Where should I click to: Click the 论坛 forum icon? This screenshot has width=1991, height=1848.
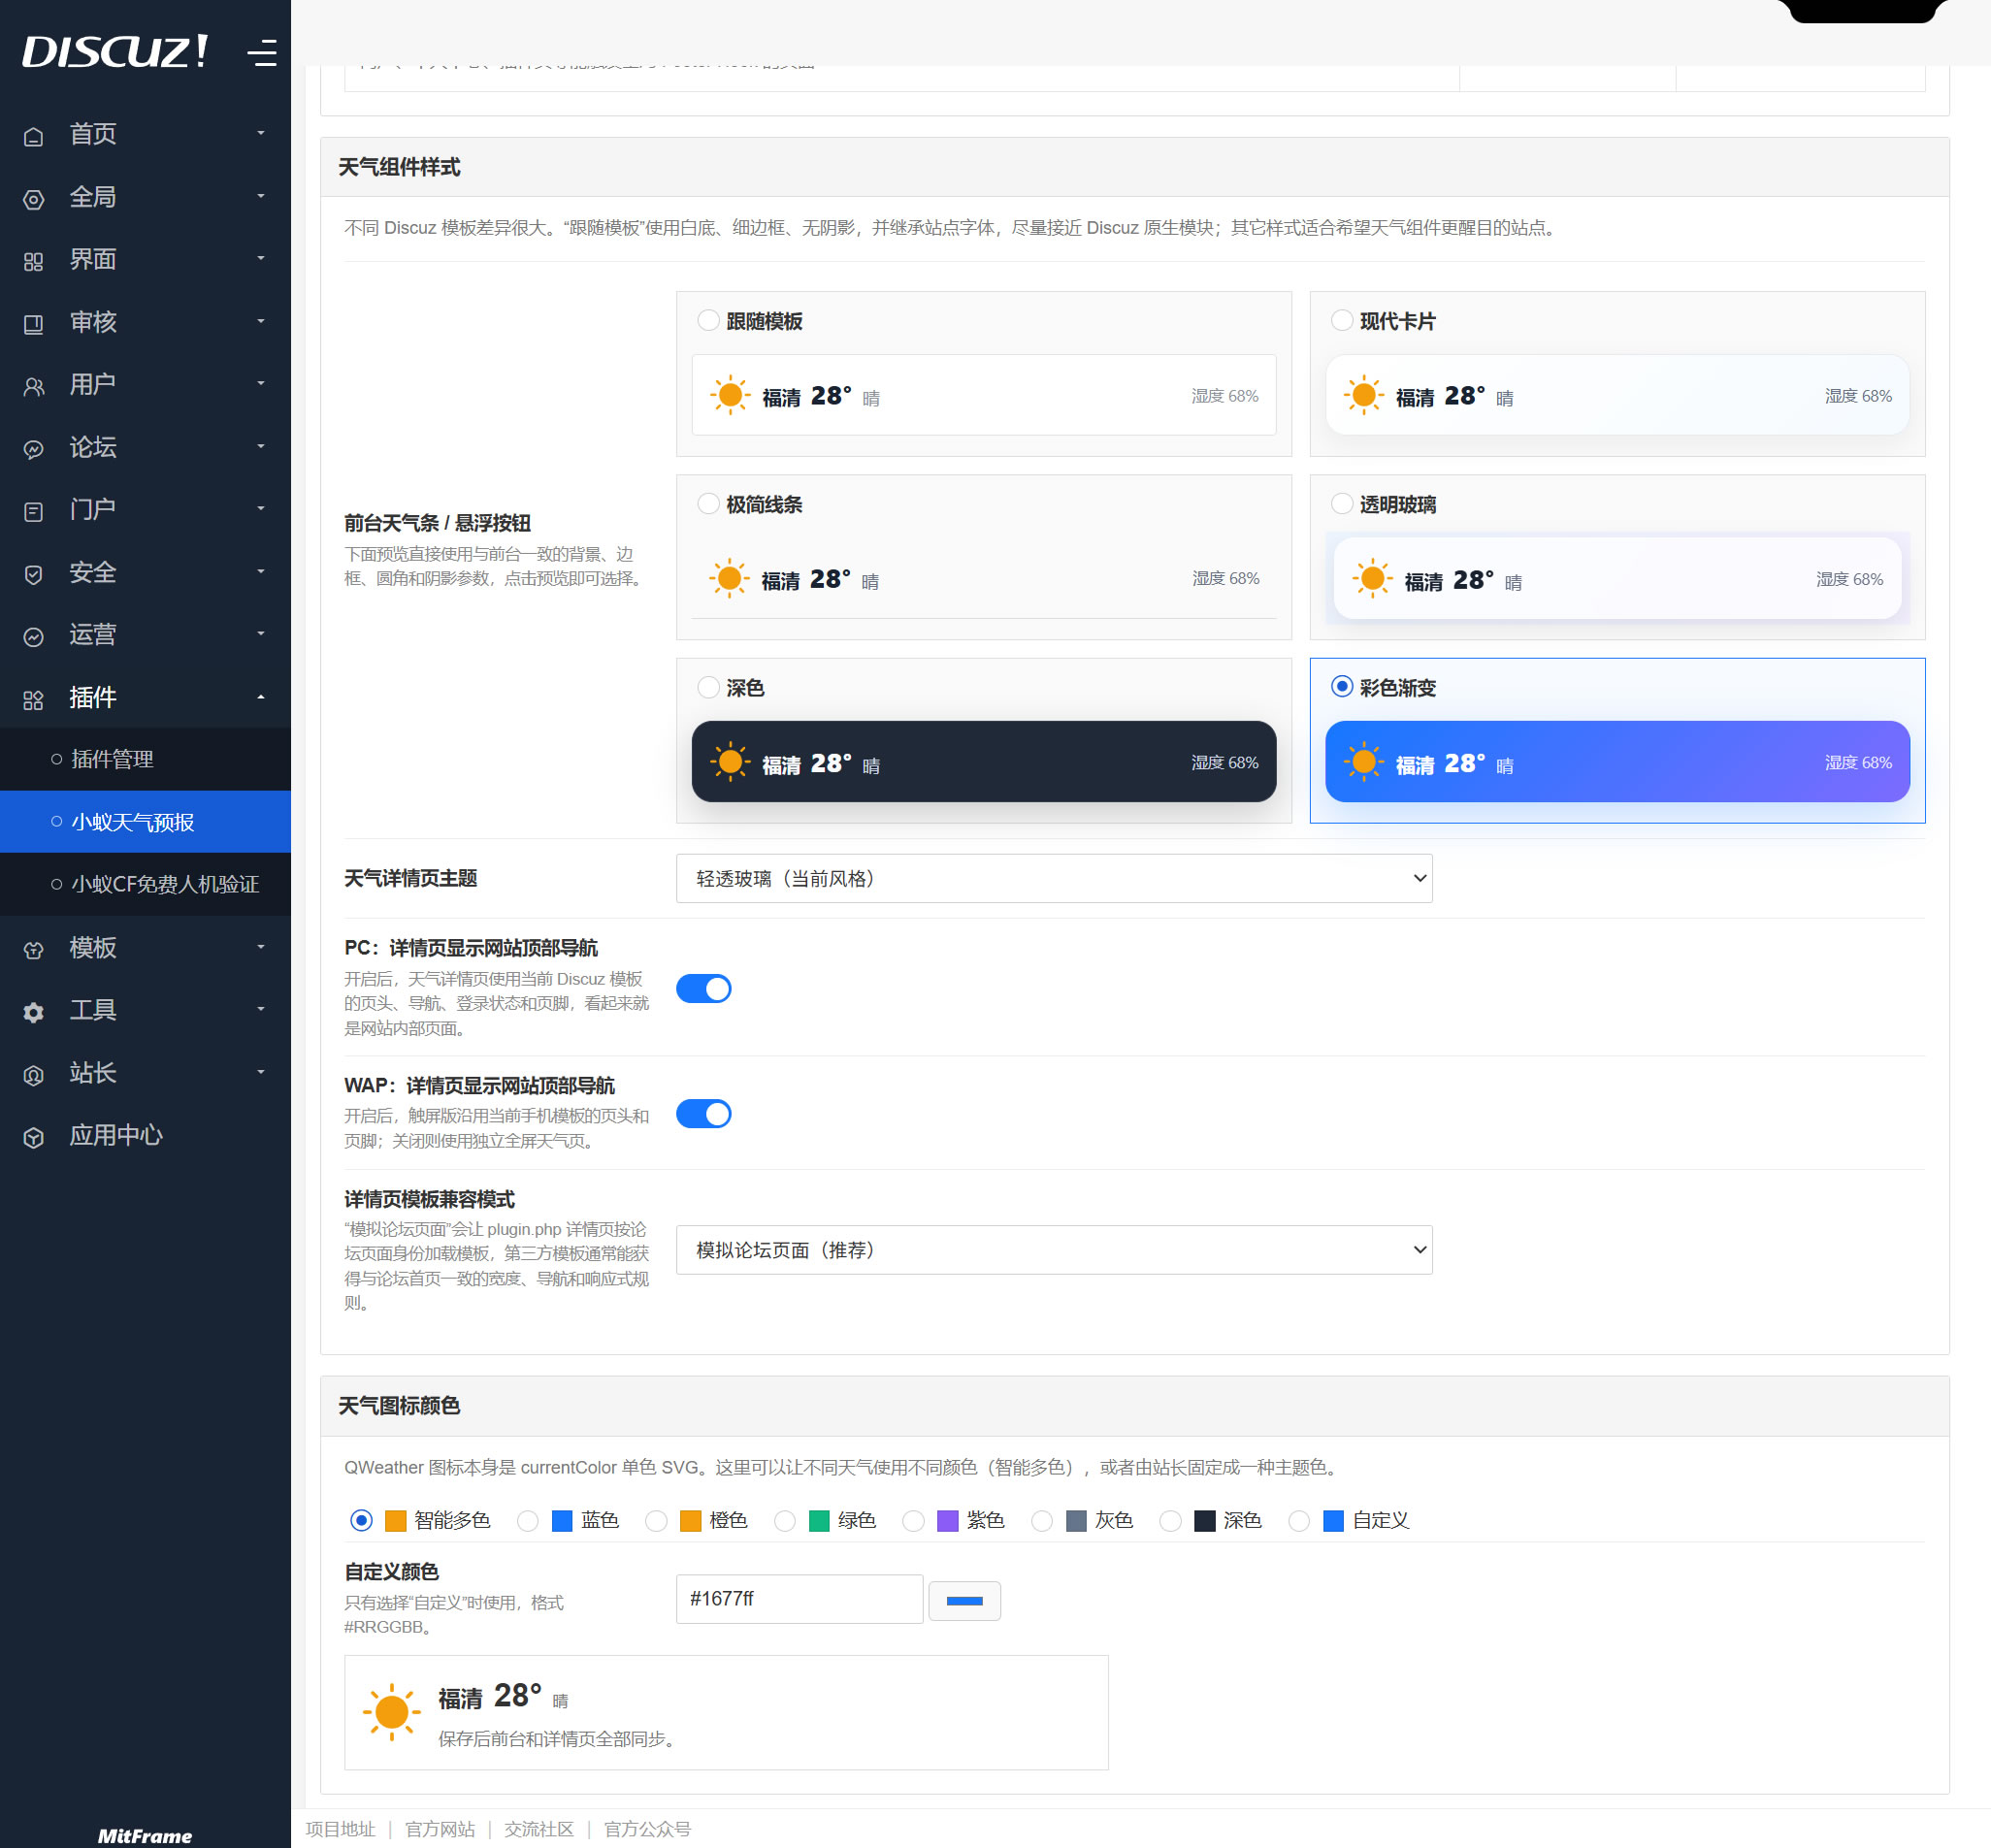click(33, 449)
